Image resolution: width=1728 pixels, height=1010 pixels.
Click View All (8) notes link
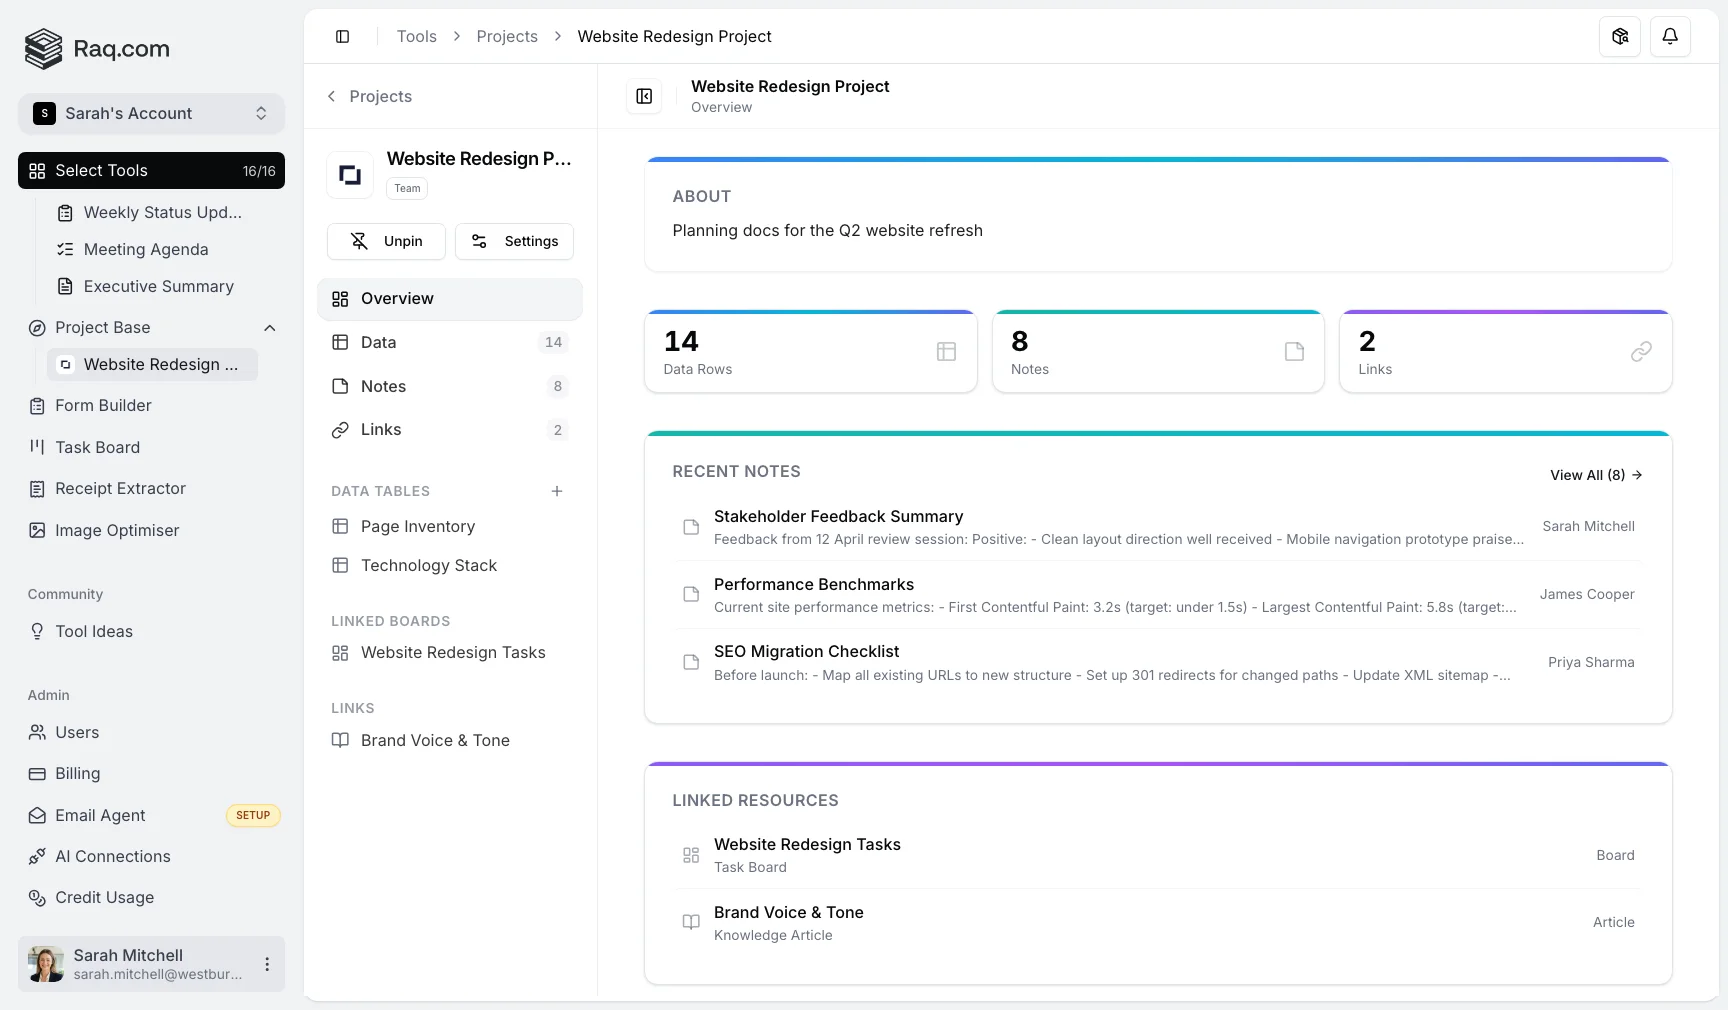pyautogui.click(x=1595, y=475)
